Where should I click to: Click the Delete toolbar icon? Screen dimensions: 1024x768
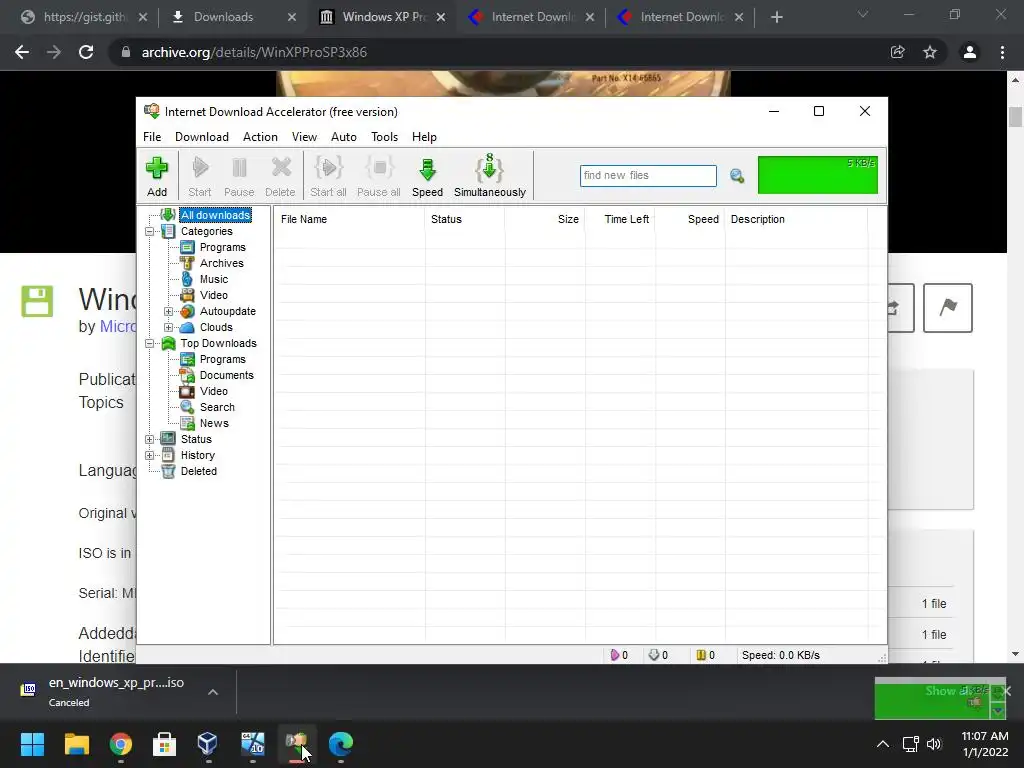point(280,176)
